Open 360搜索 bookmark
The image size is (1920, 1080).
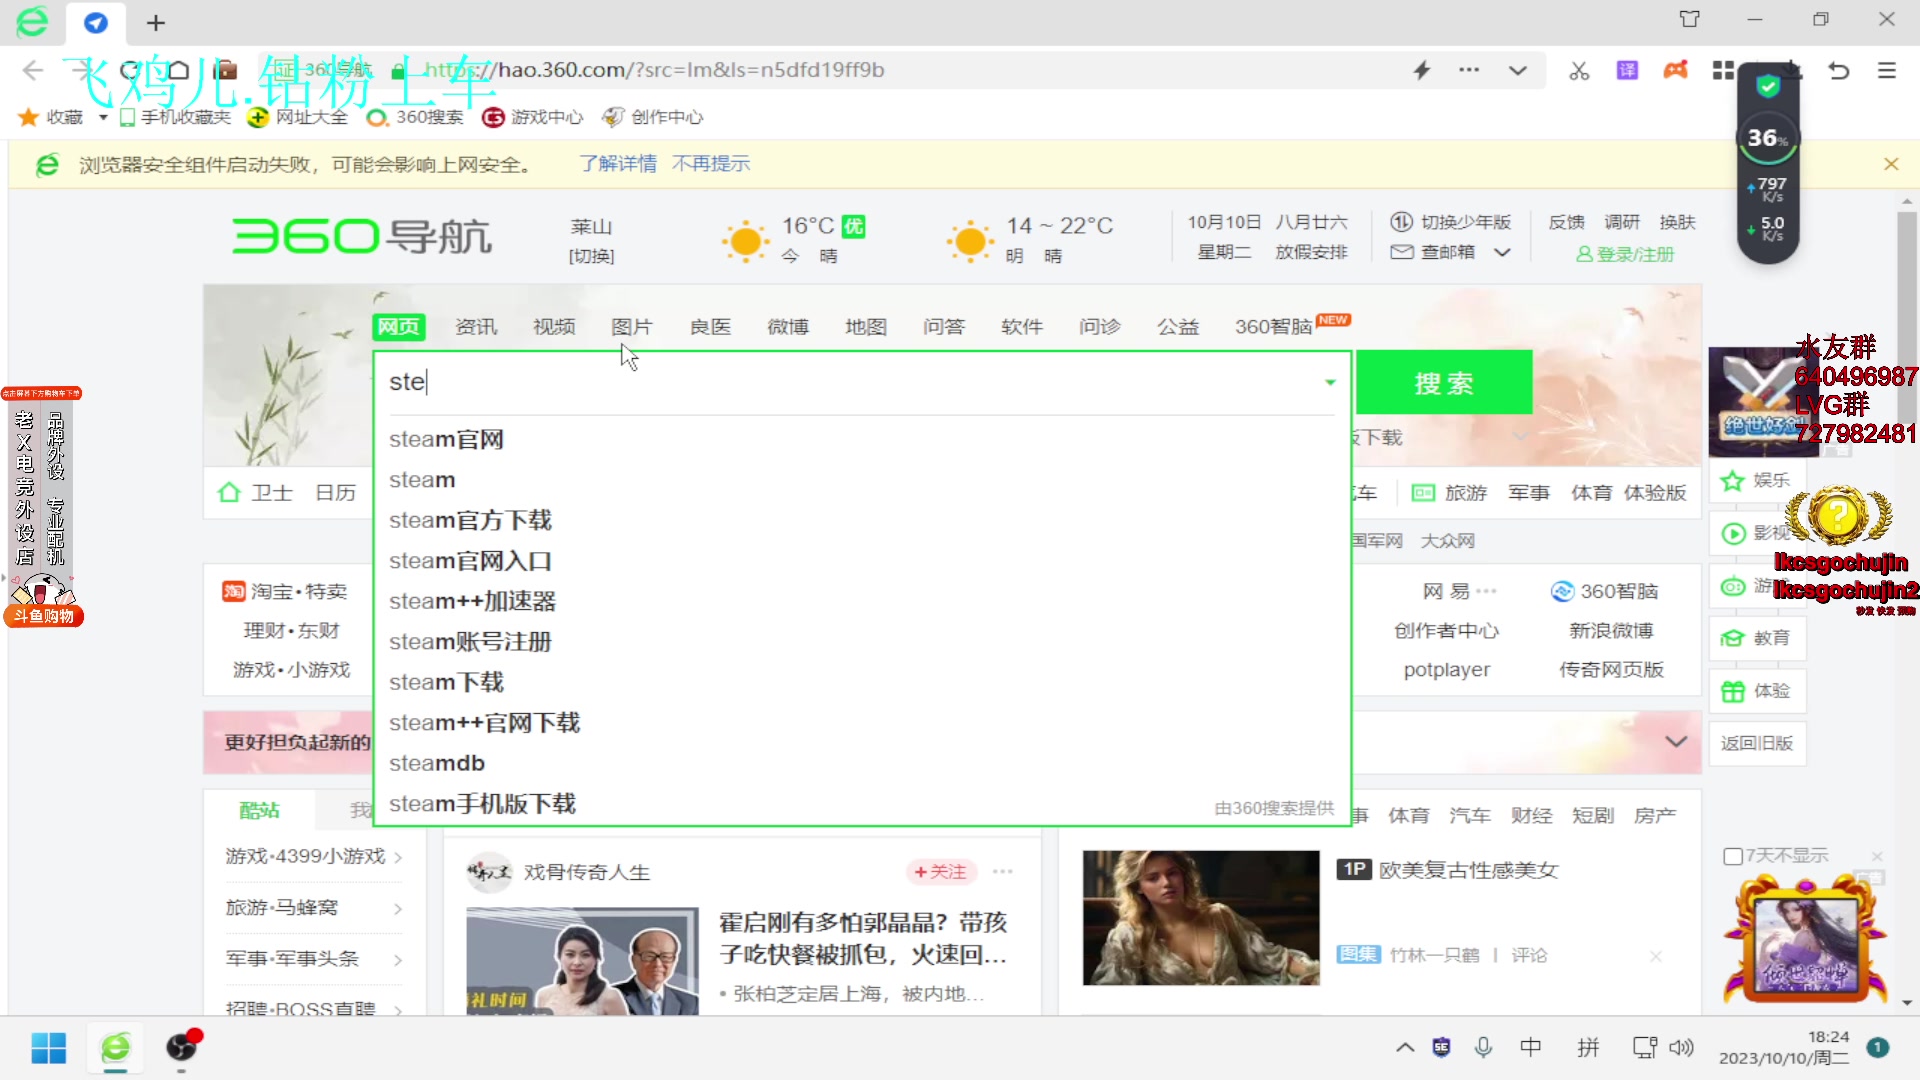coord(415,117)
